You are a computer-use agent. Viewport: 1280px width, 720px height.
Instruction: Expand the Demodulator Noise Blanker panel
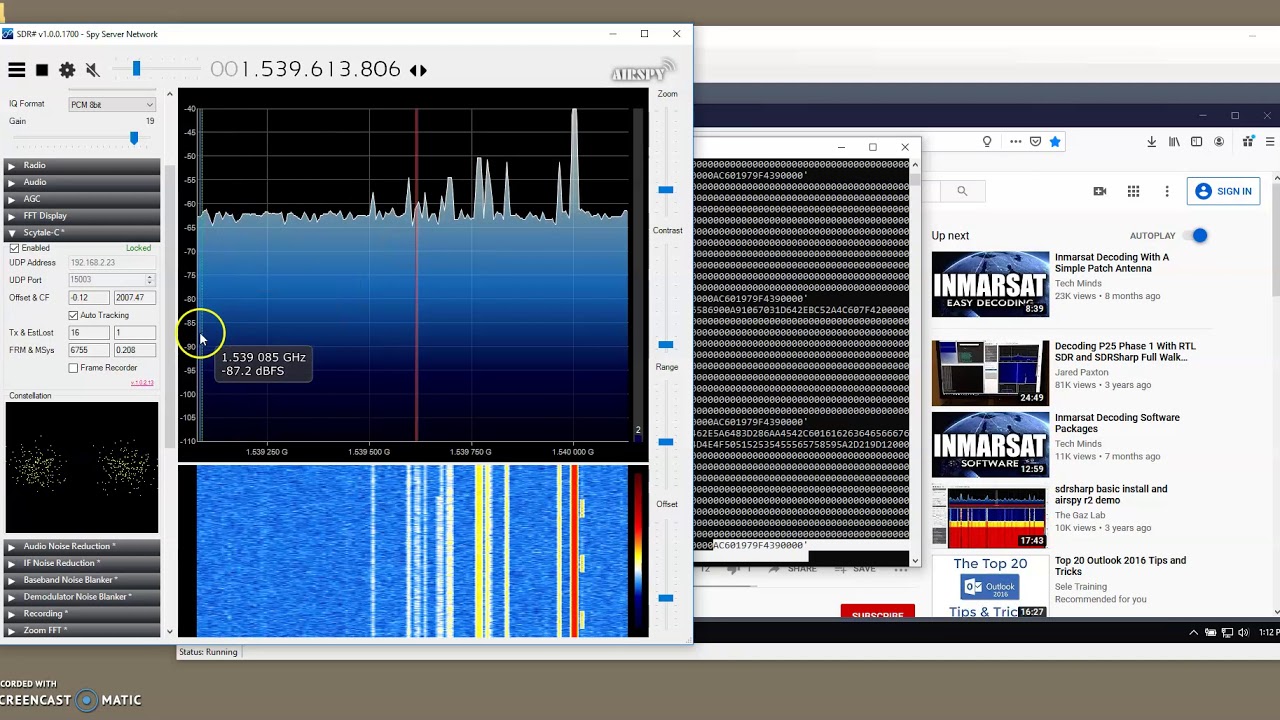click(x=82, y=597)
